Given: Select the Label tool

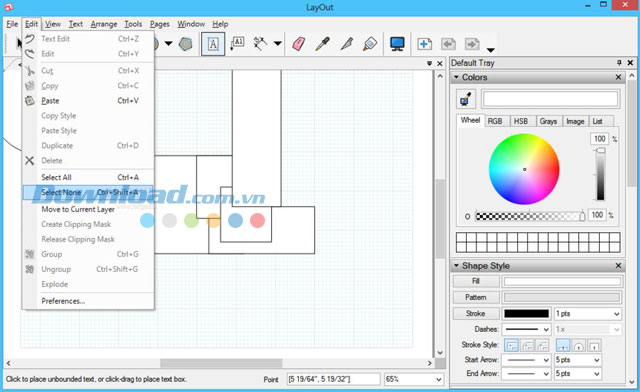Looking at the screenshot, I should click(238, 43).
